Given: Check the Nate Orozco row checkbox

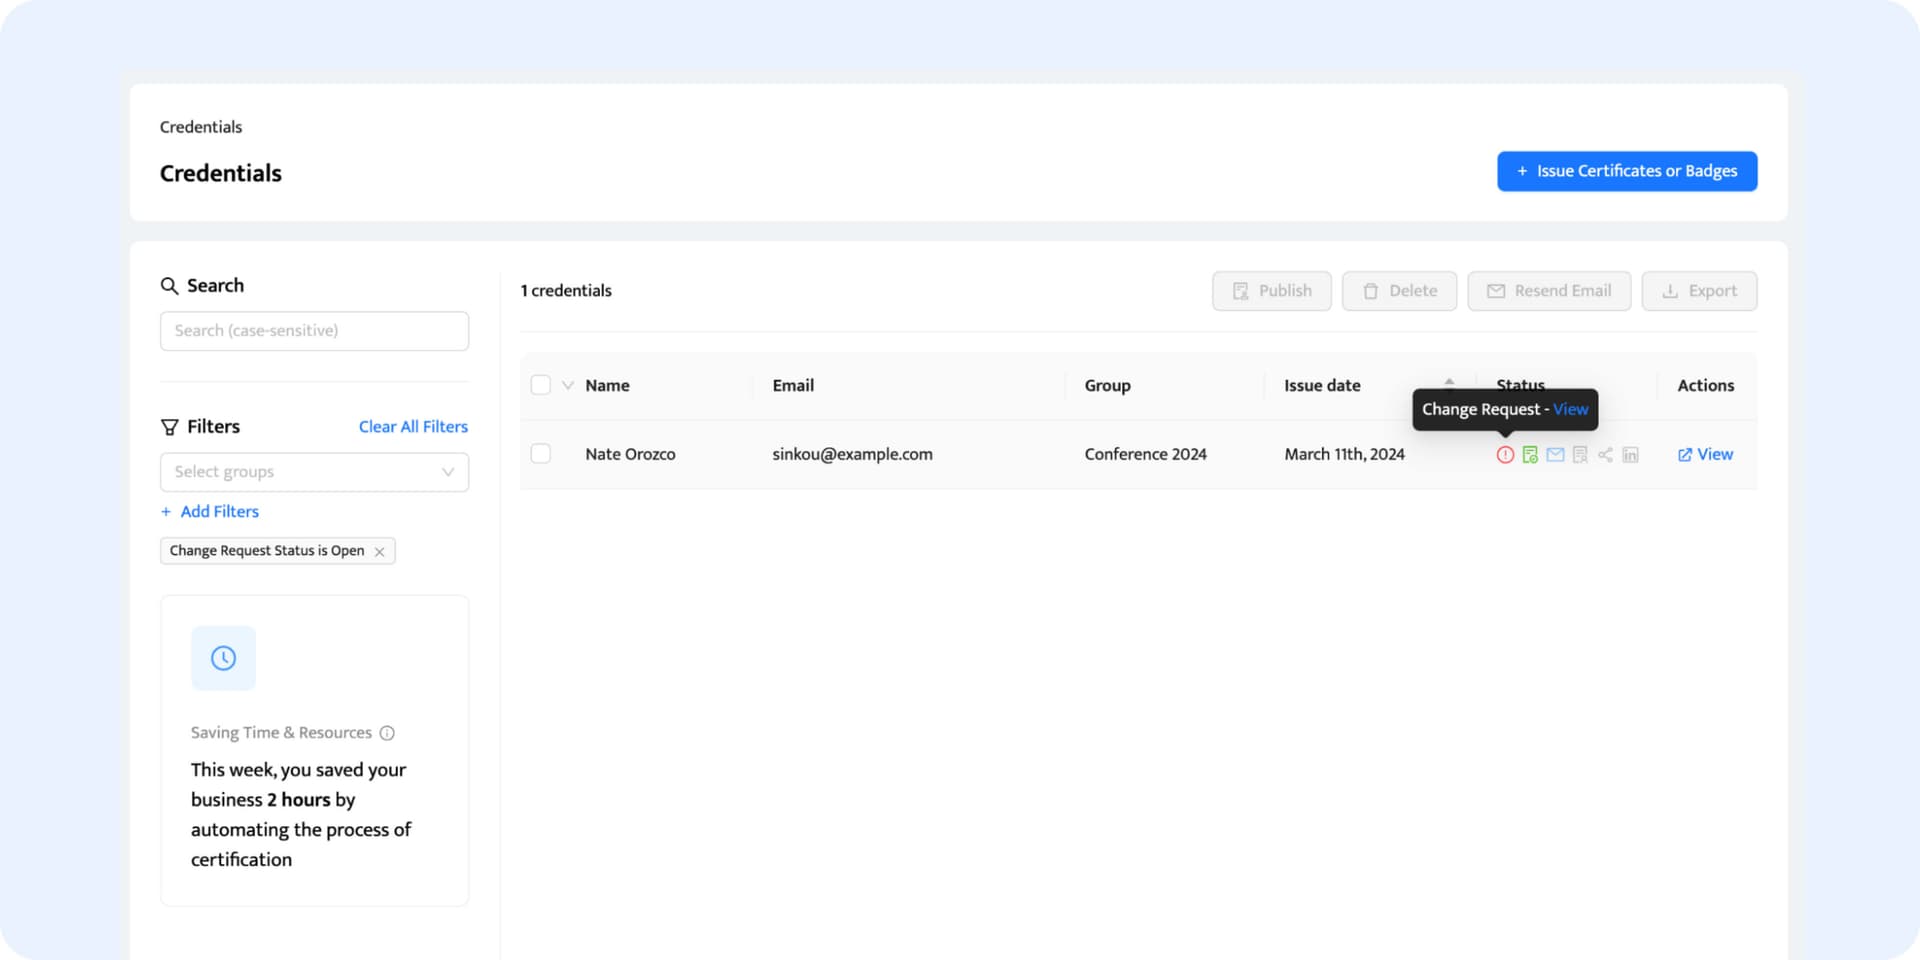Looking at the screenshot, I should pos(541,454).
